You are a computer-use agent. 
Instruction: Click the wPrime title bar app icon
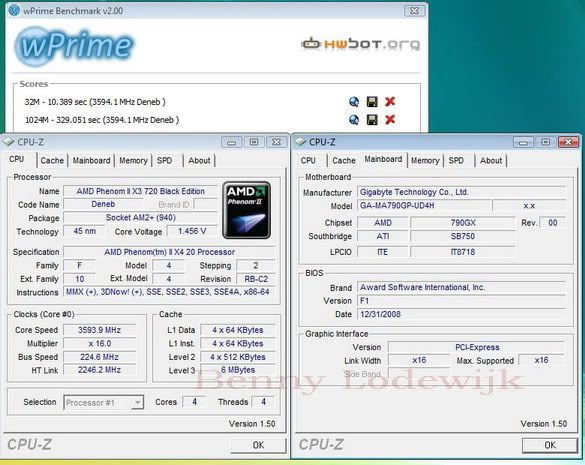(x=14, y=10)
